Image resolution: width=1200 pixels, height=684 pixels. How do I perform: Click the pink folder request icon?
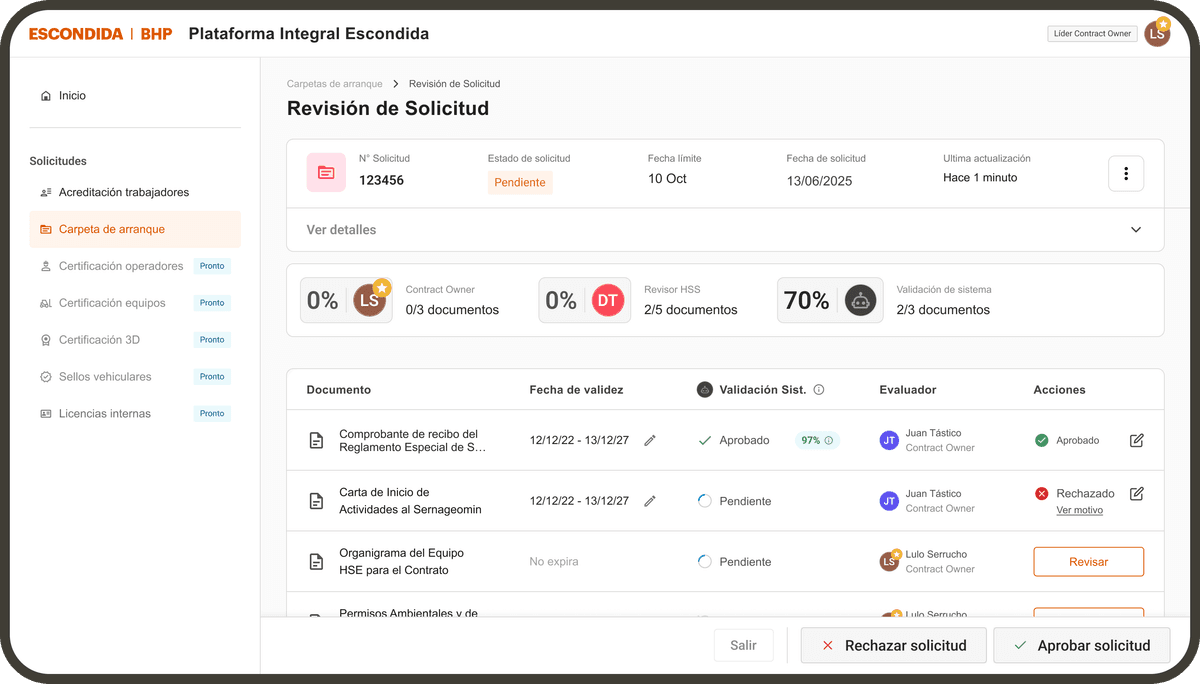(x=326, y=173)
